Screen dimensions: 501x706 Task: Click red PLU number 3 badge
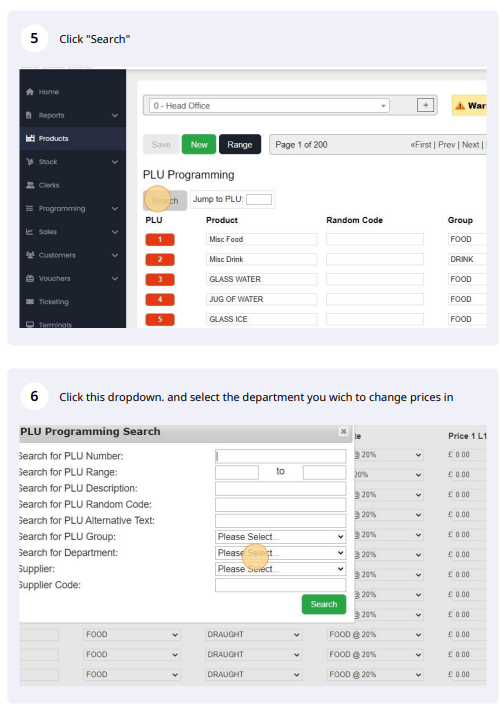click(160, 279)
